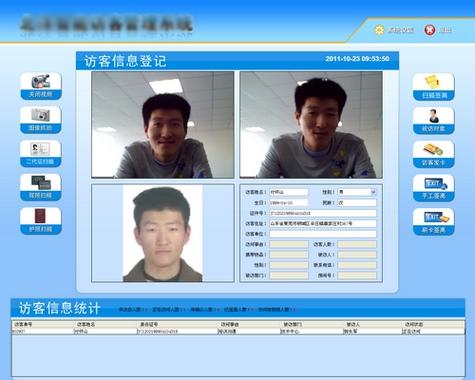
Task: Click the carried items field
Action: pyautogui.click(x=289, y=255)
